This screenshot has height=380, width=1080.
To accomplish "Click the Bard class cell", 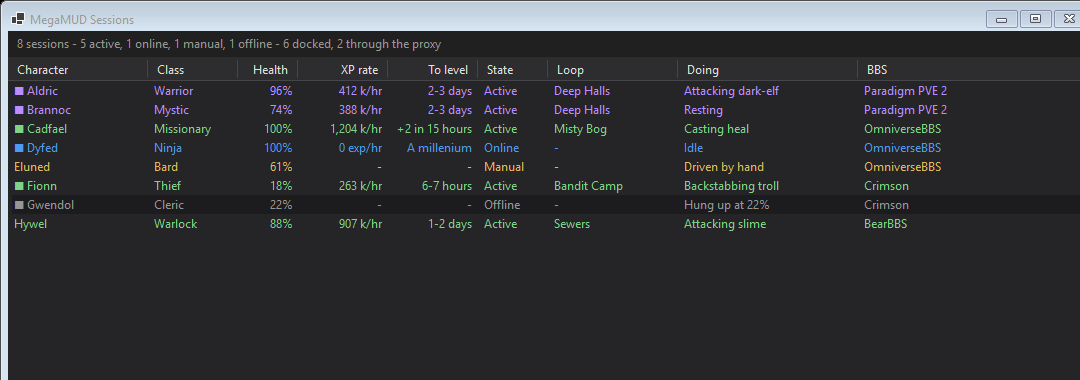I will [166, 167].
